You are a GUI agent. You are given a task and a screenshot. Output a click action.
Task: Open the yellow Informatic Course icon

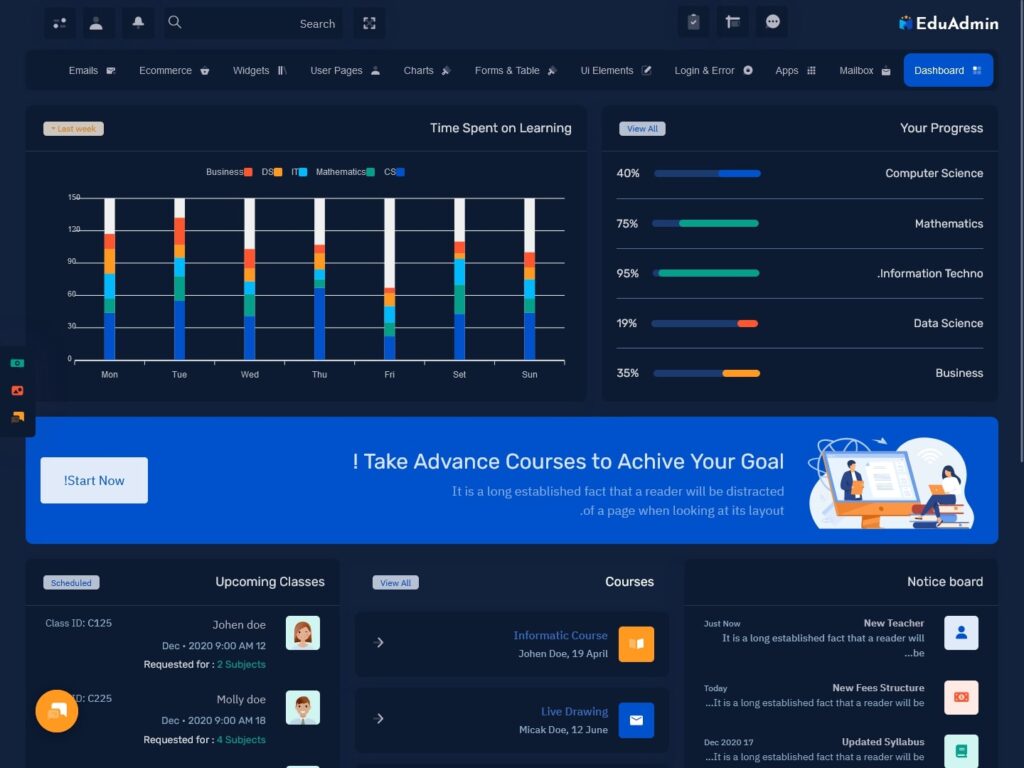tap(637, 642)
